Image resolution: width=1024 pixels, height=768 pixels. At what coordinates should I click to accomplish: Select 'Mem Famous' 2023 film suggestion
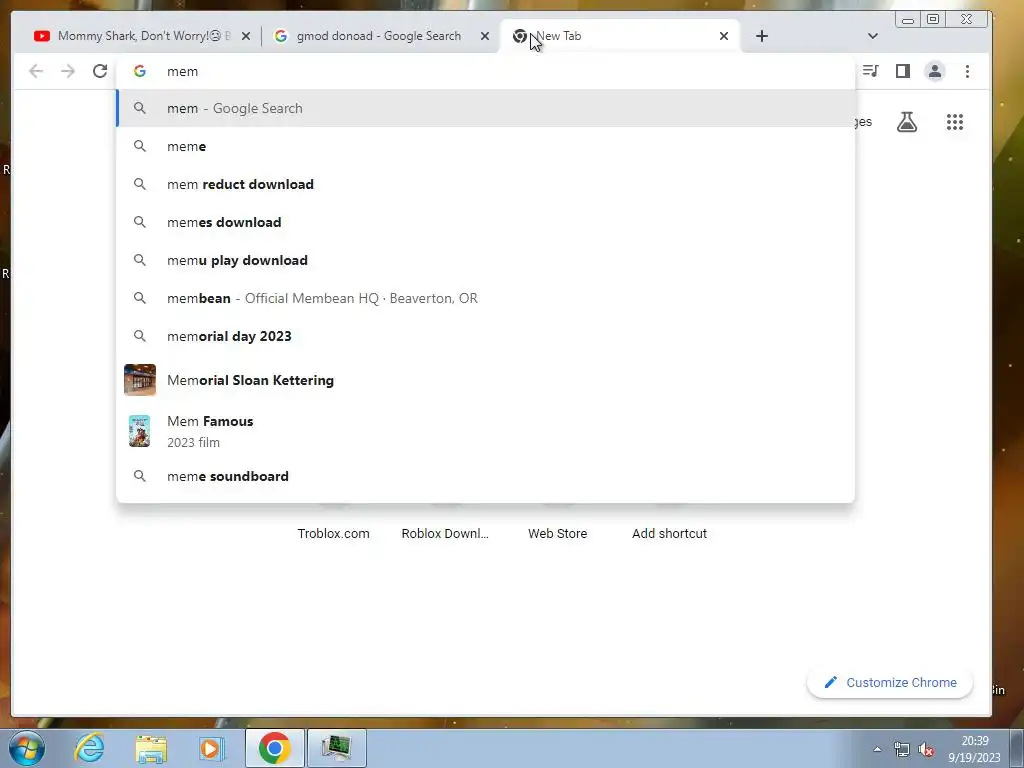point(485,431)
